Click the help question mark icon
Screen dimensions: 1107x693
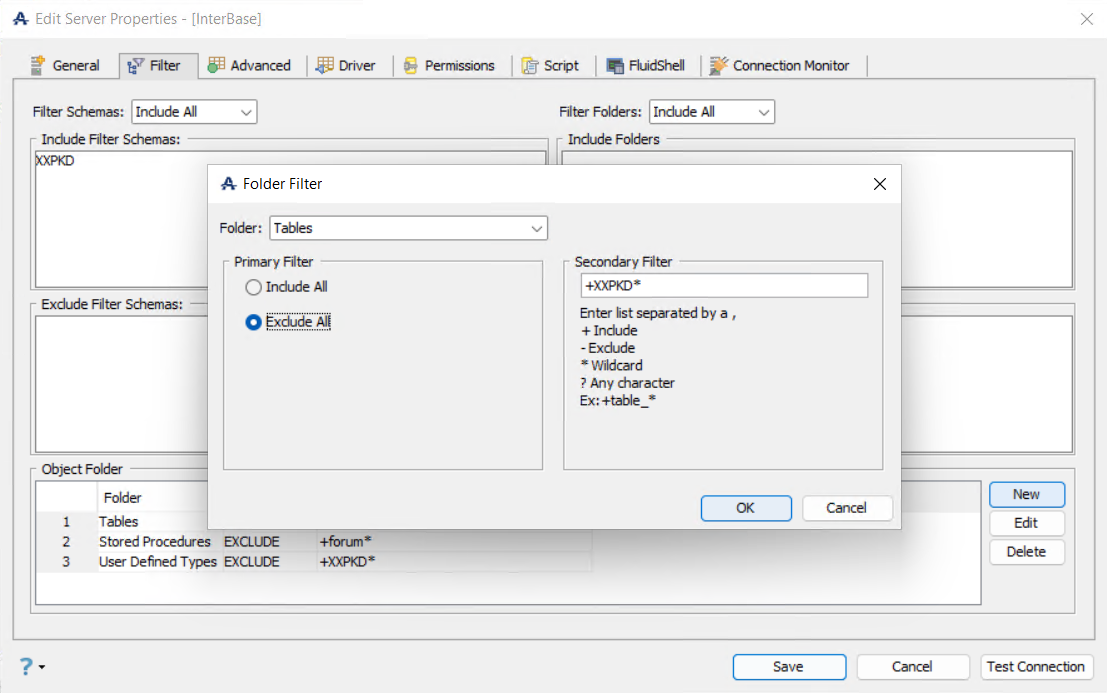click(26, 666)
